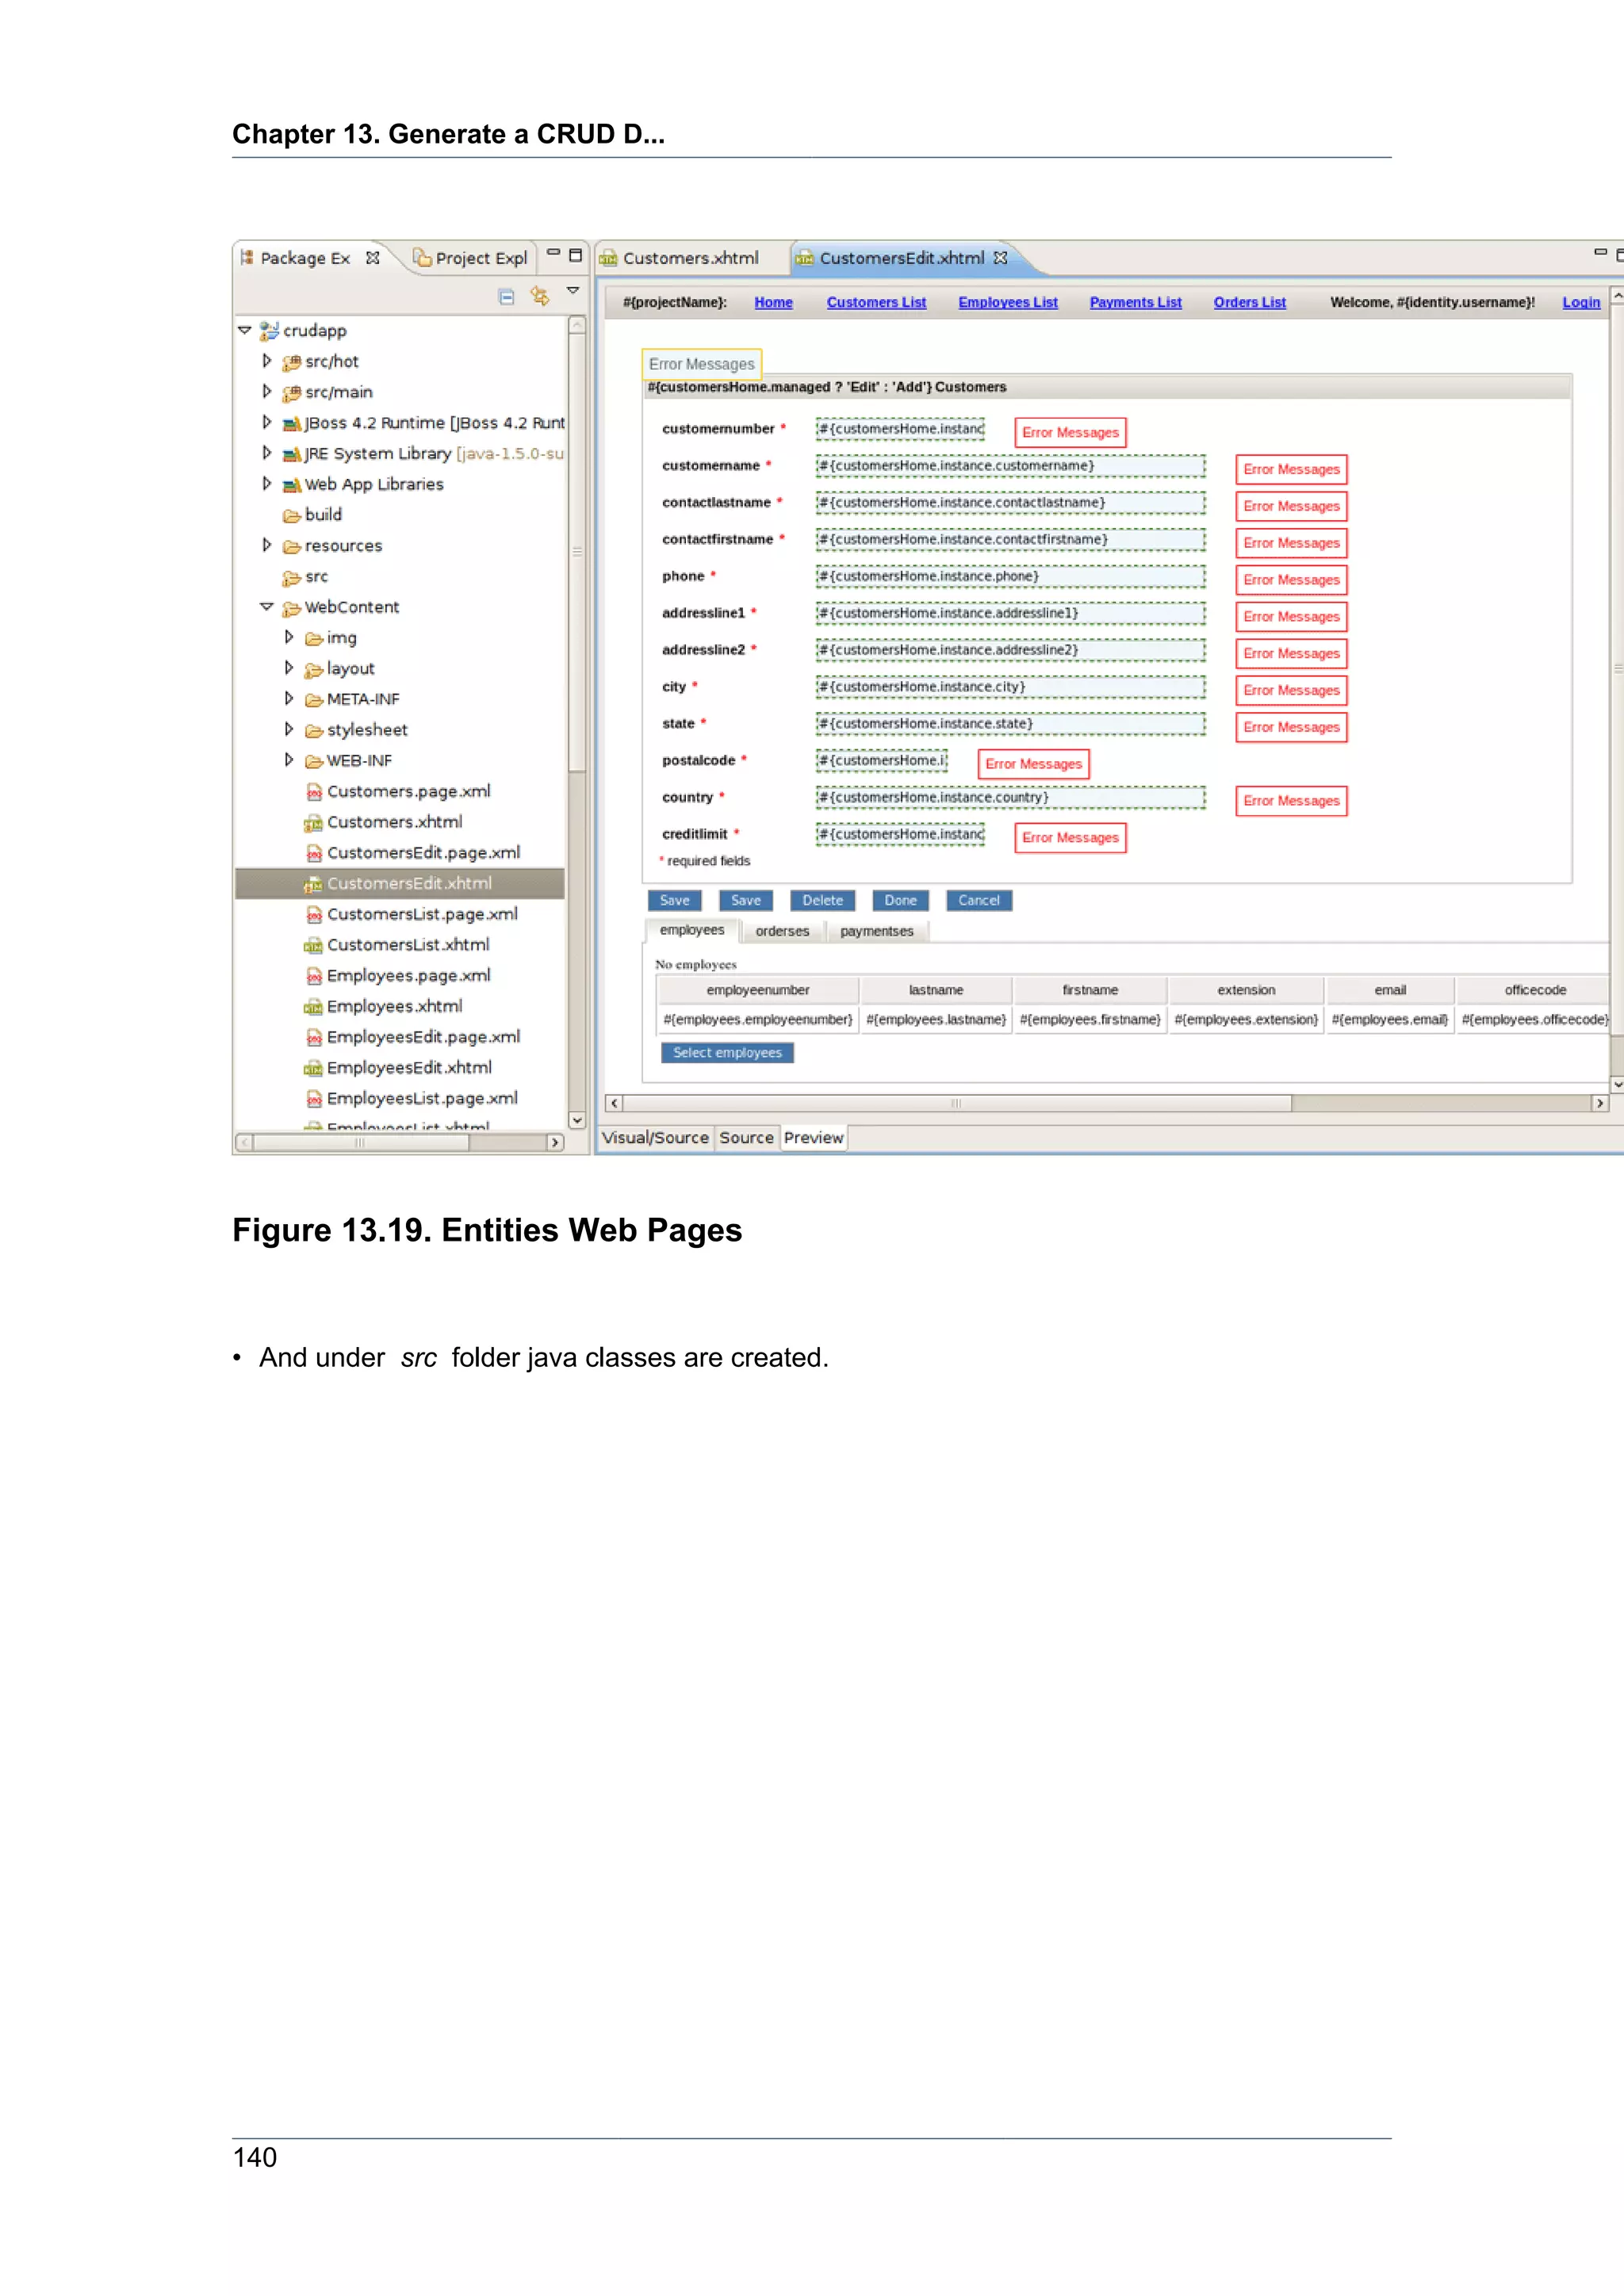Open the orderses tab in the page

782,931
